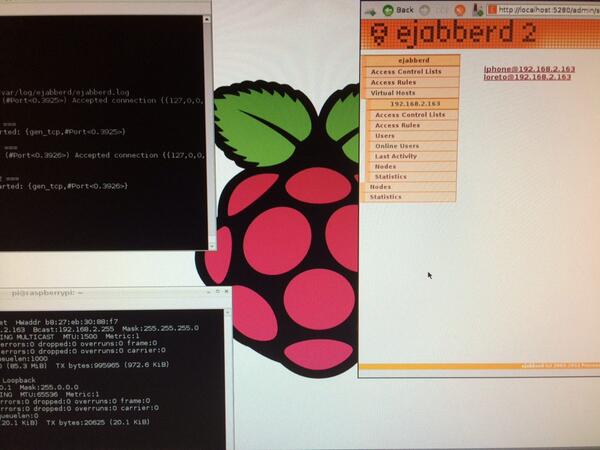Viewport: 600px width, 450px height.
Task: Click the MTU:1500 Metric:1 text in terminal
Action: click(x=101, y=336)
